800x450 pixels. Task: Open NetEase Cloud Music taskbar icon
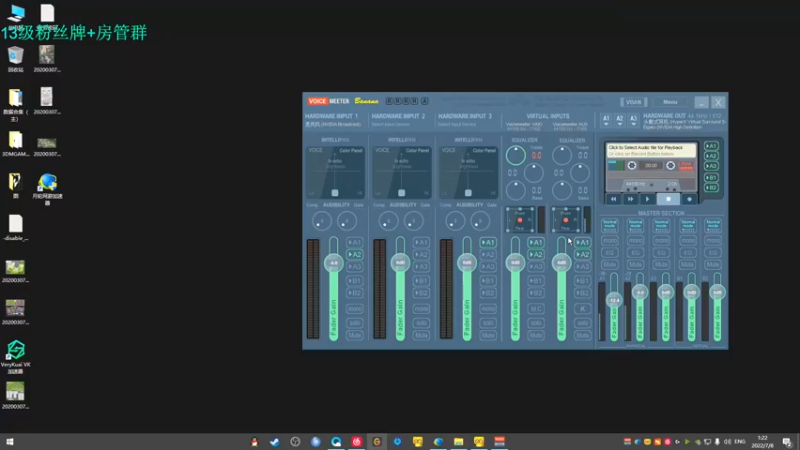click(356, 442)
